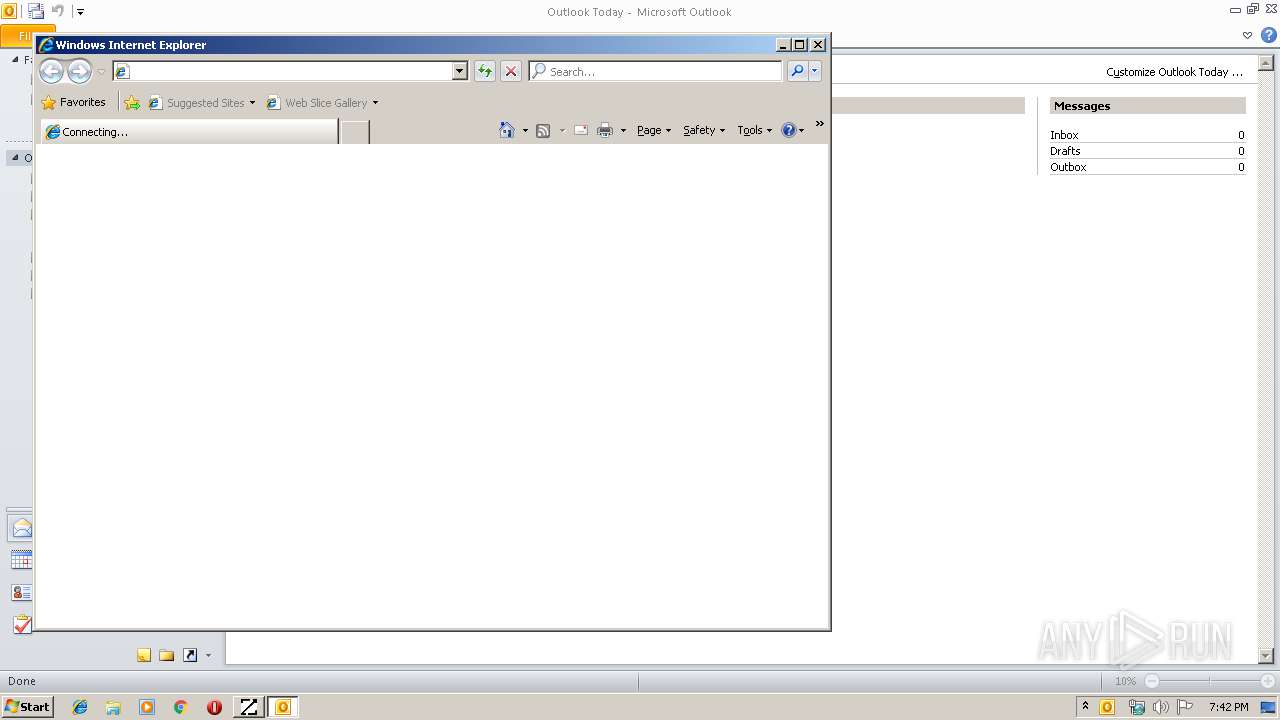Click Send/Receive All Folders in Outlook toolbar

[x=36, y=12]
